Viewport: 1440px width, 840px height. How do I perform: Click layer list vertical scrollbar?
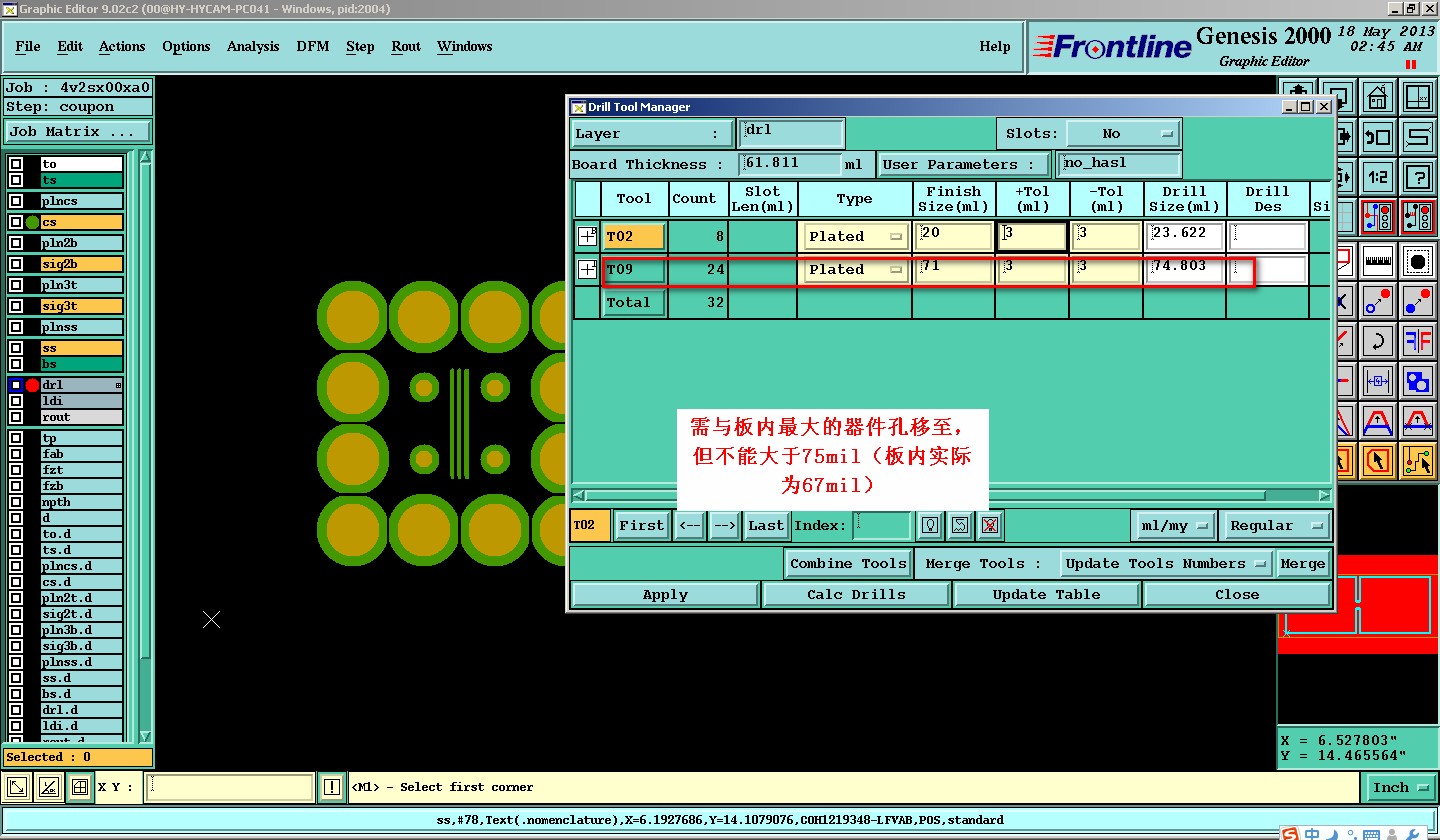146,448
